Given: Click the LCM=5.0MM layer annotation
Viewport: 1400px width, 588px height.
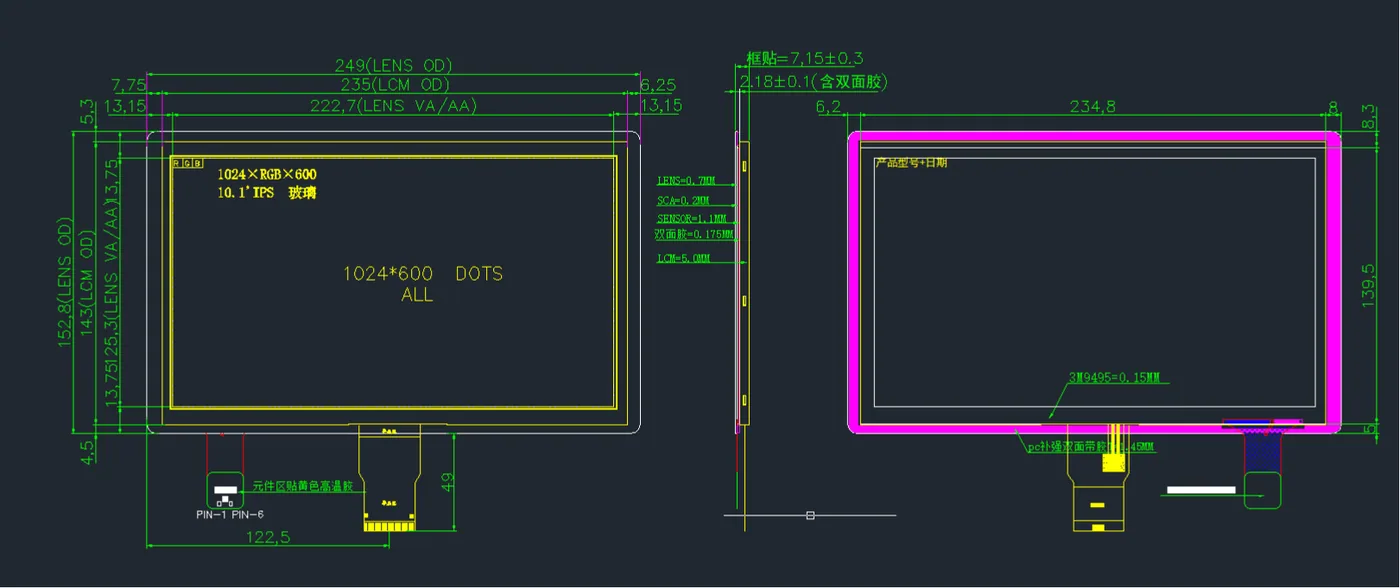Looking at the screenshot, I should [682, 258].
